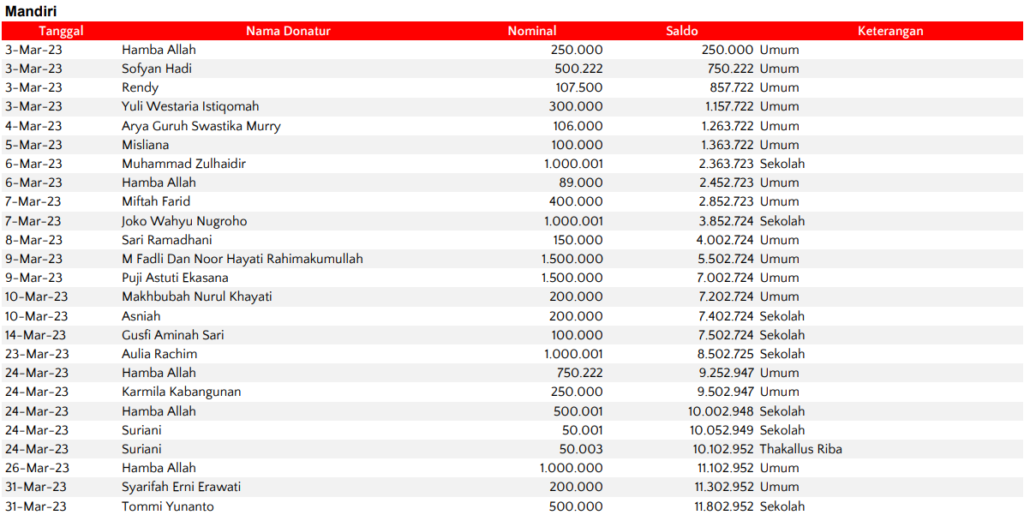The height and width of the screenshot is (515, 1024).
Task: Click the Yuli Westaria Istiqomah name cell
Action: [190, 107]
